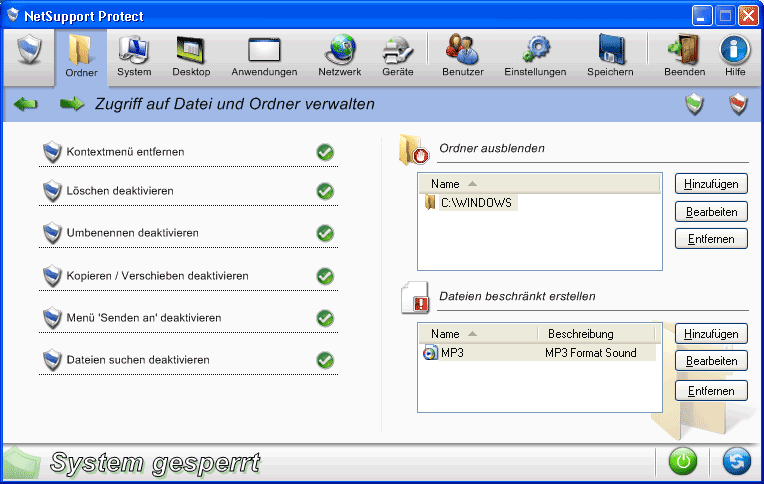
Task: Open Hilfe info icon
Action: coord(734,49)
